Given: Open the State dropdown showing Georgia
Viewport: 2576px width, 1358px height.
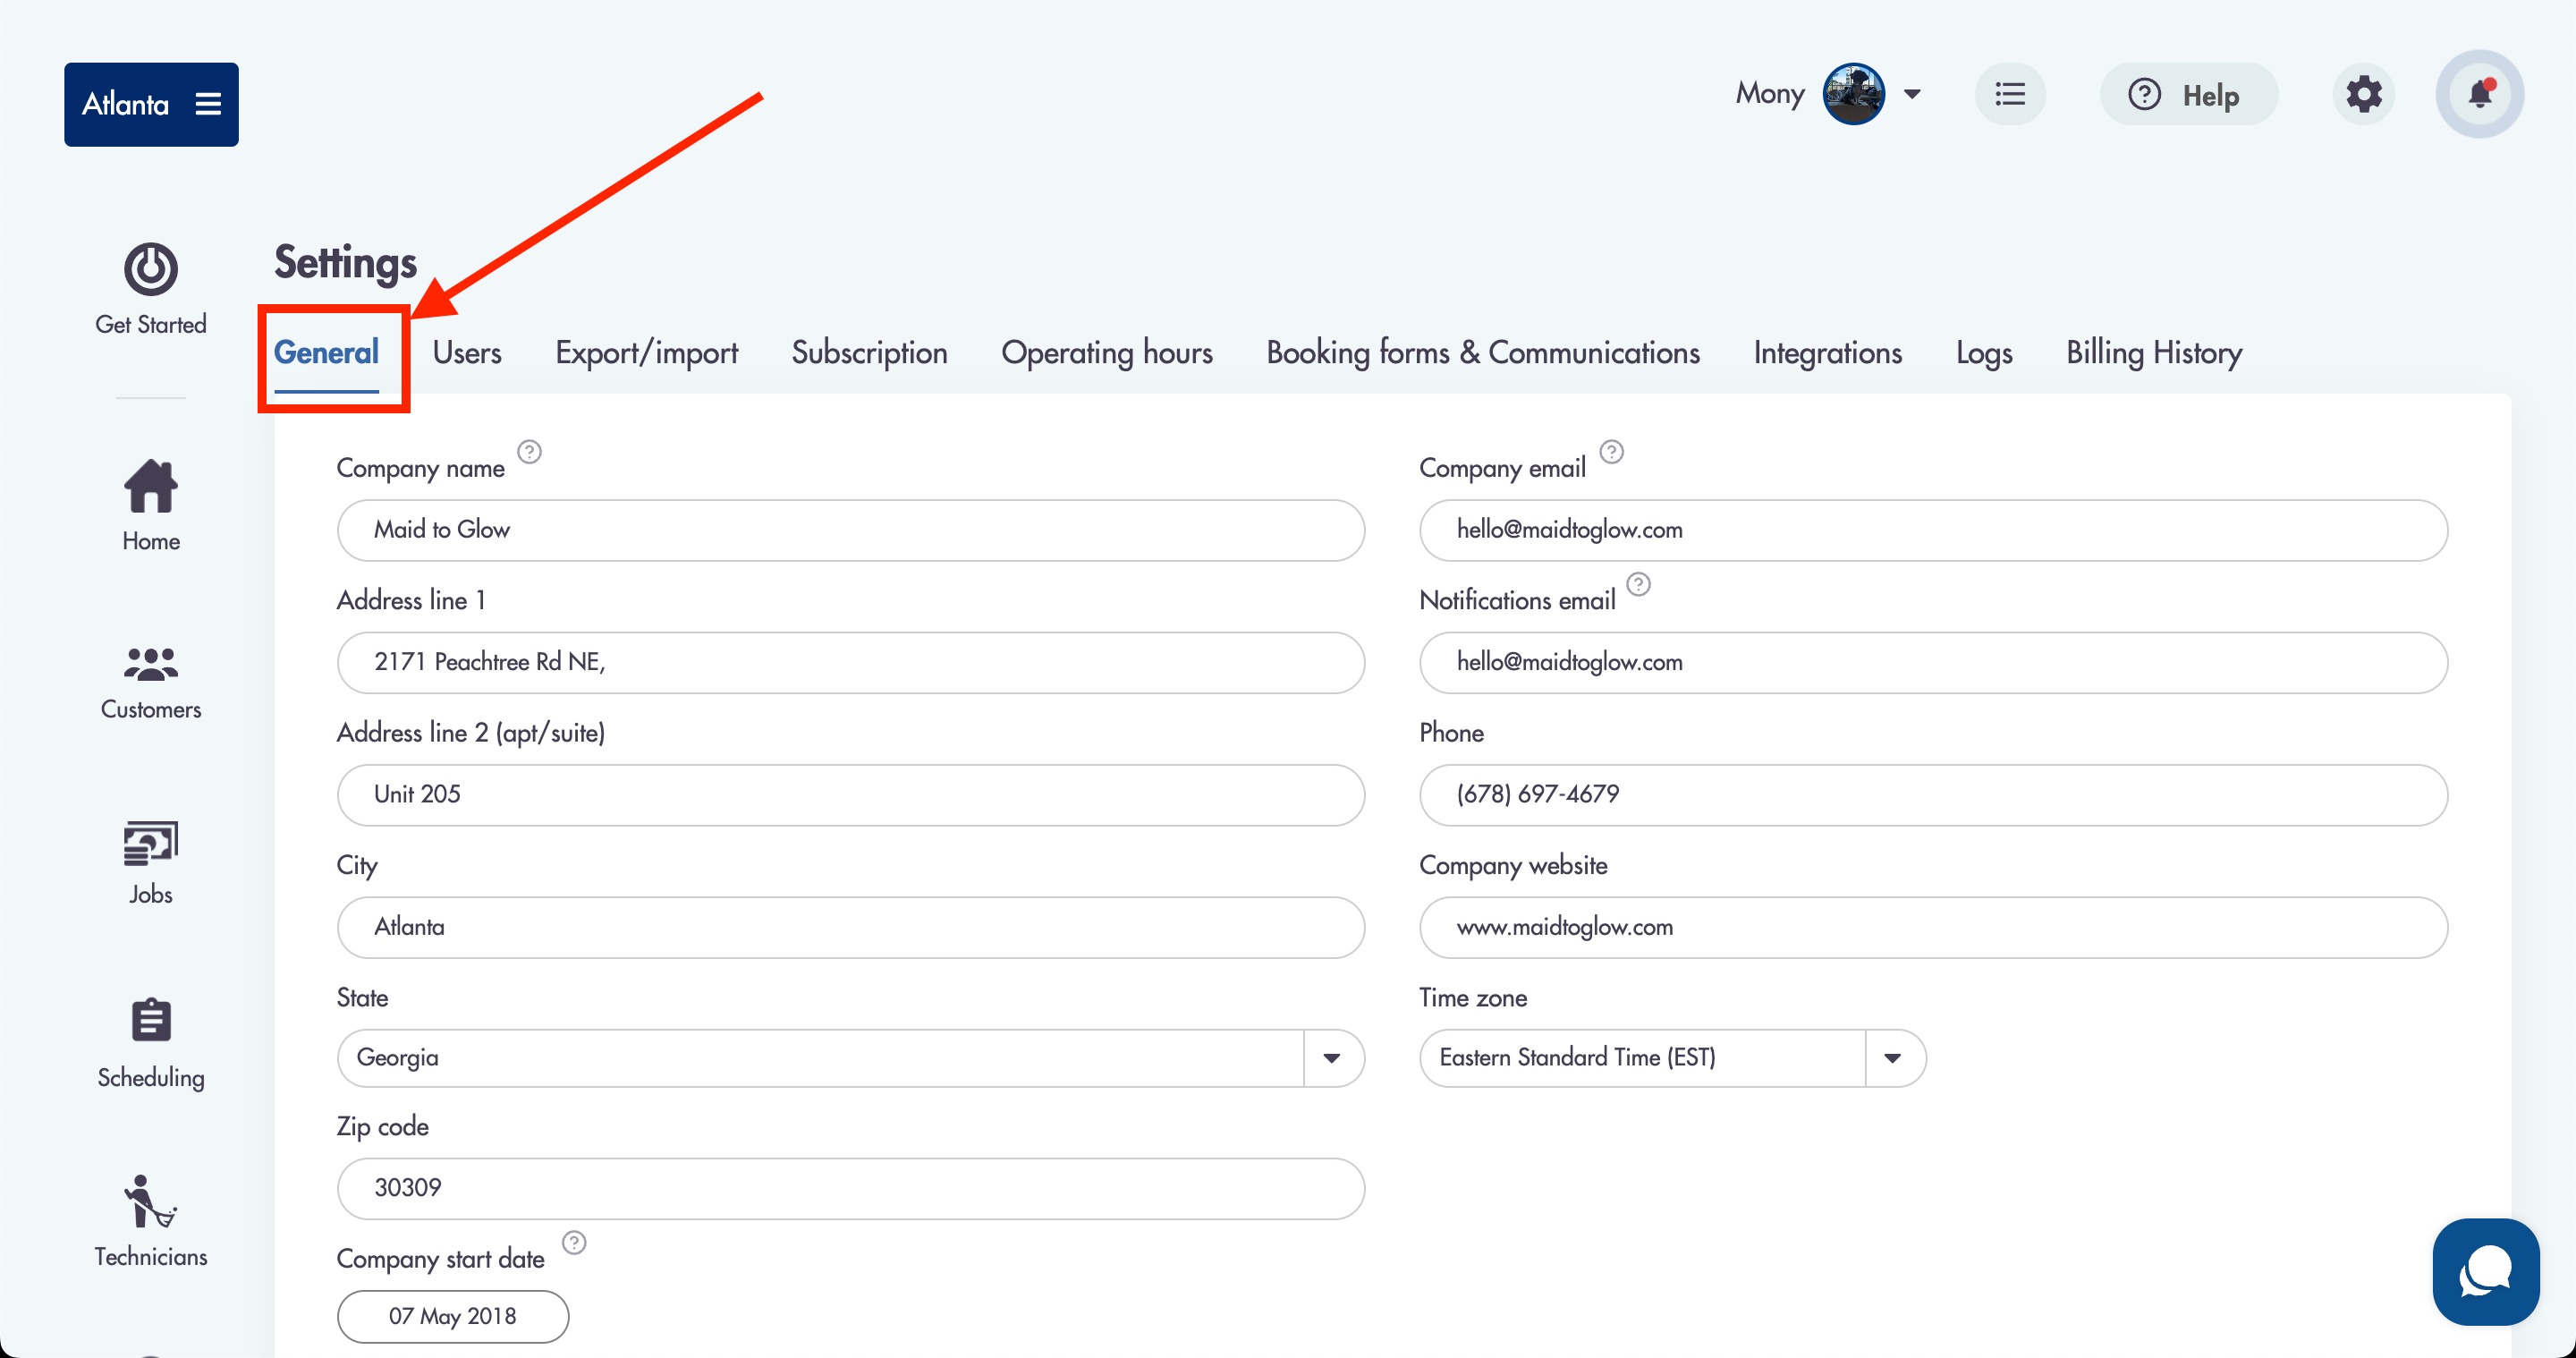Looking at the screenshot, I should pos(850,1058).
